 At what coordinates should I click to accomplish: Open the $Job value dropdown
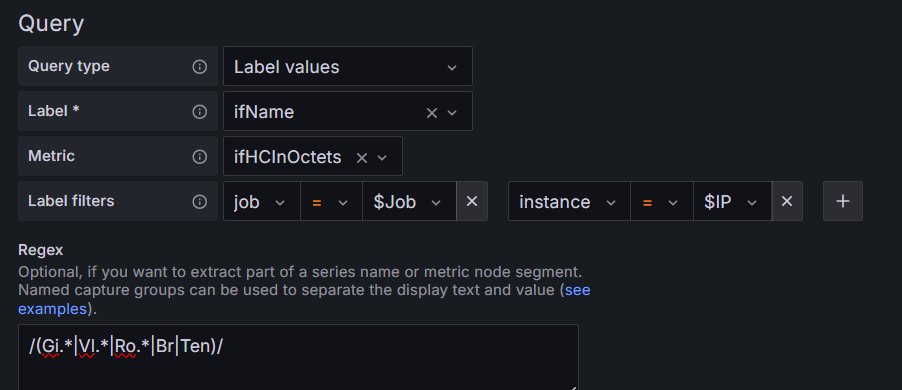point(409,201)
